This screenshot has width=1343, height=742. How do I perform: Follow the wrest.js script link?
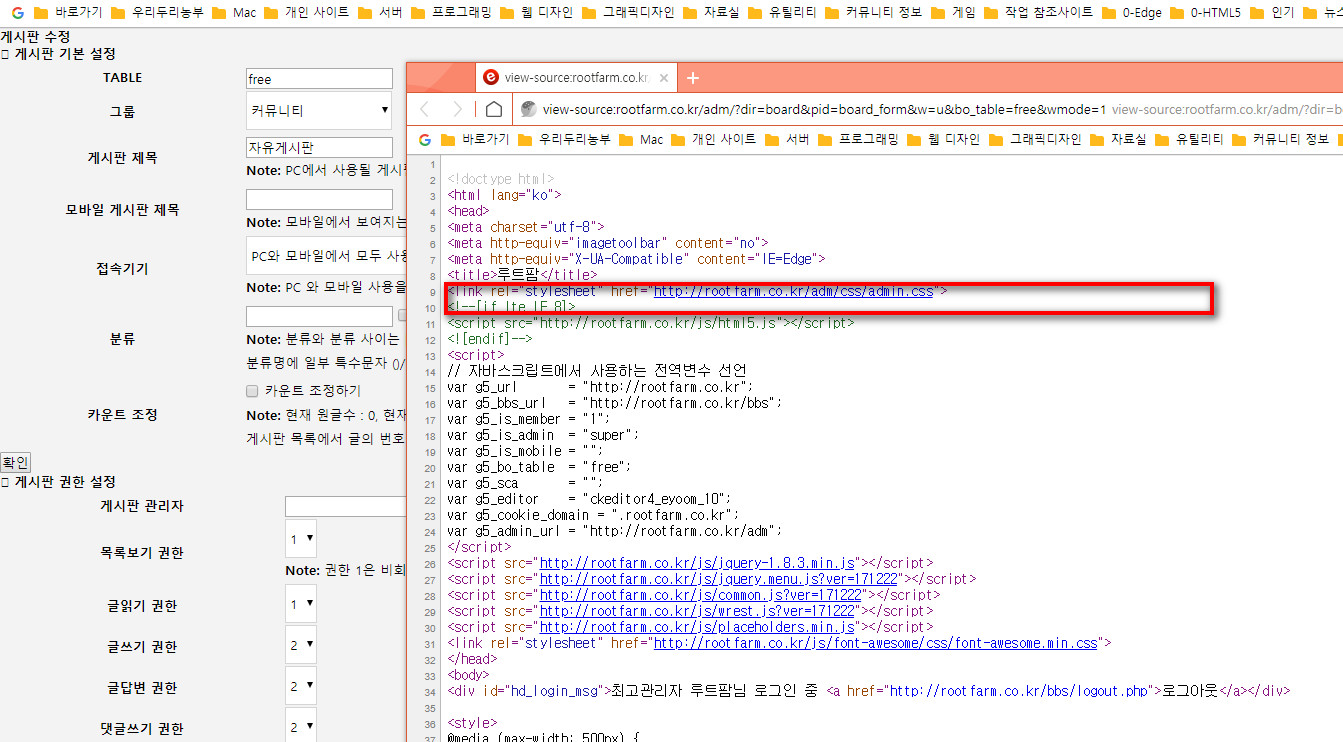[701, 611]
